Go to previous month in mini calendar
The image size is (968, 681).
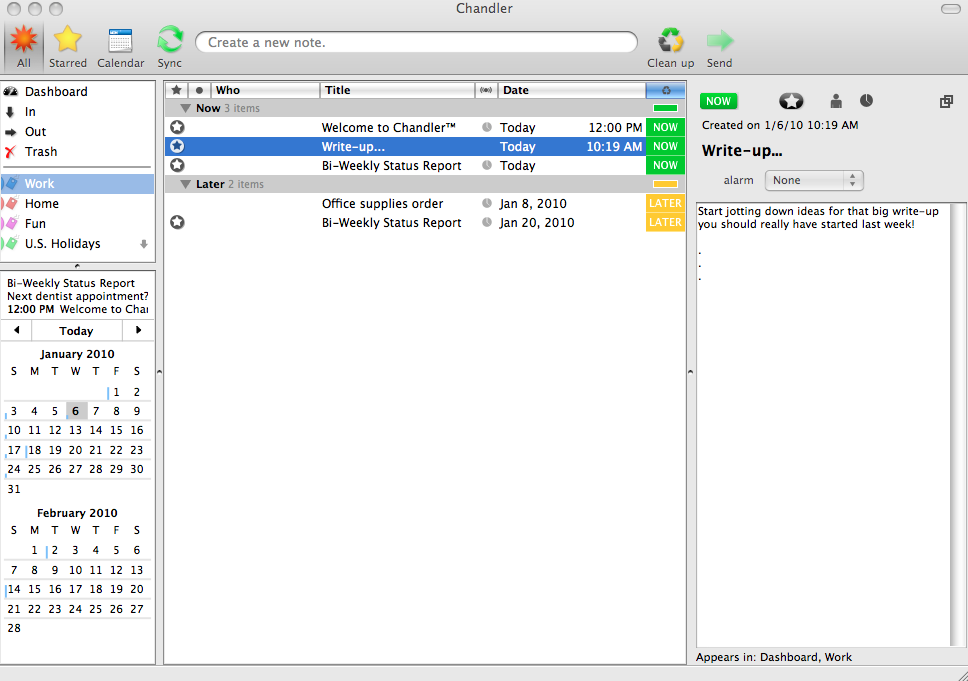click(17, 330)
